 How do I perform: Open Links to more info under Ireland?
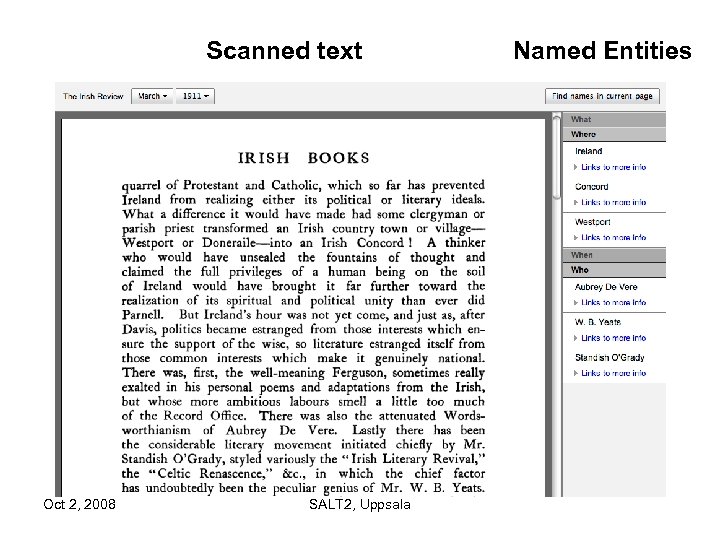click(613, 167)
